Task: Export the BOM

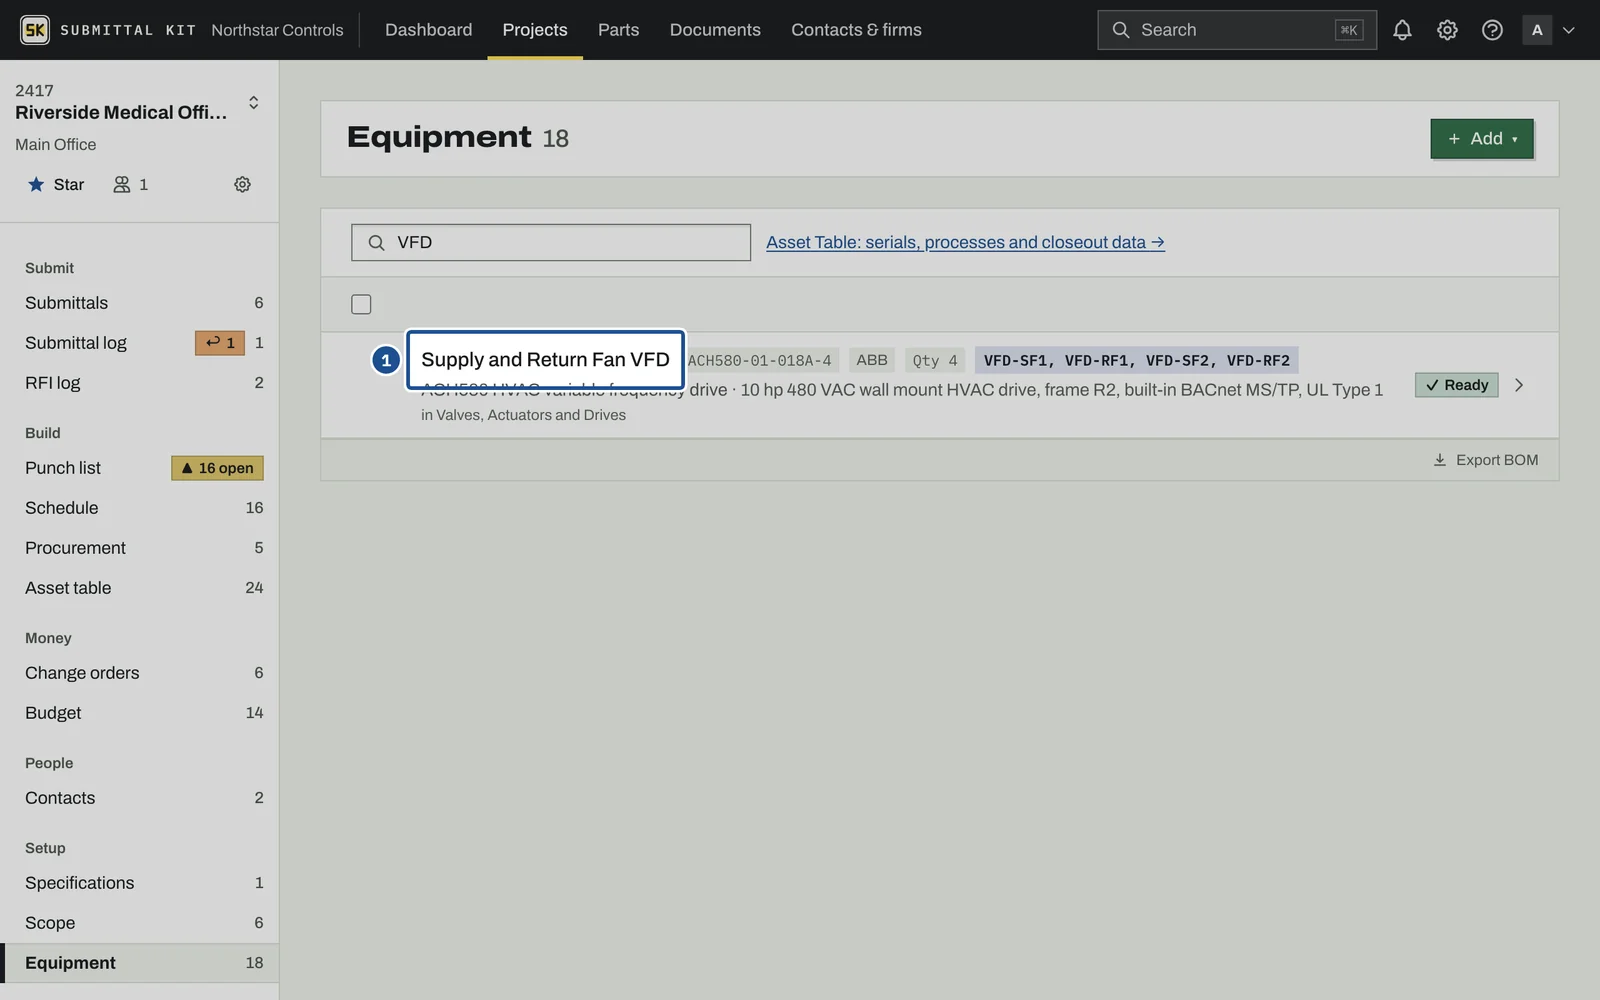Action: tap(1486, 460)
